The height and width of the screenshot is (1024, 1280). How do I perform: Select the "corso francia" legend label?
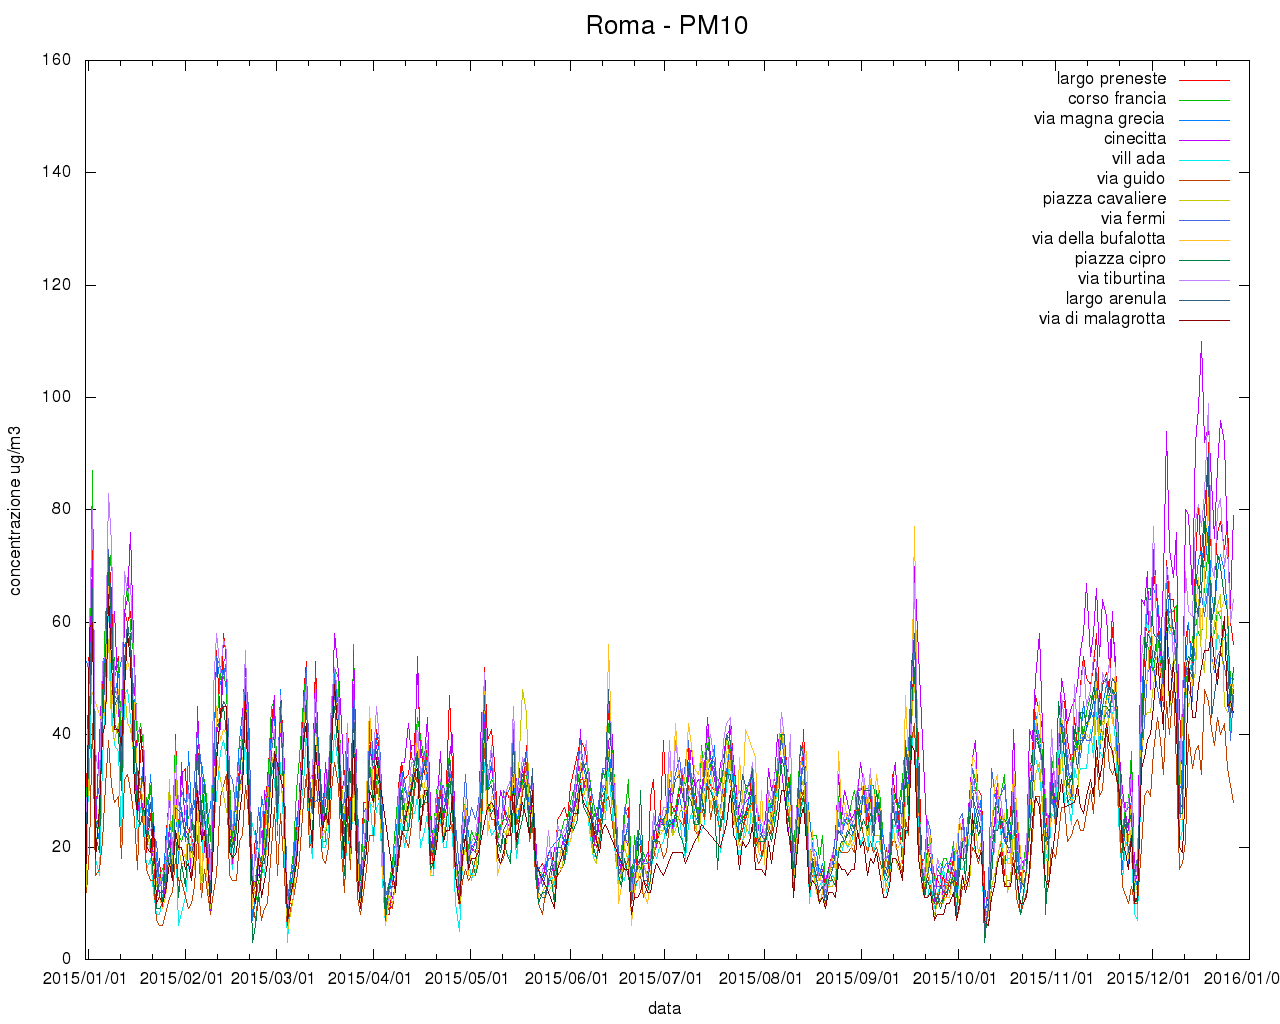coord(1117,98)
